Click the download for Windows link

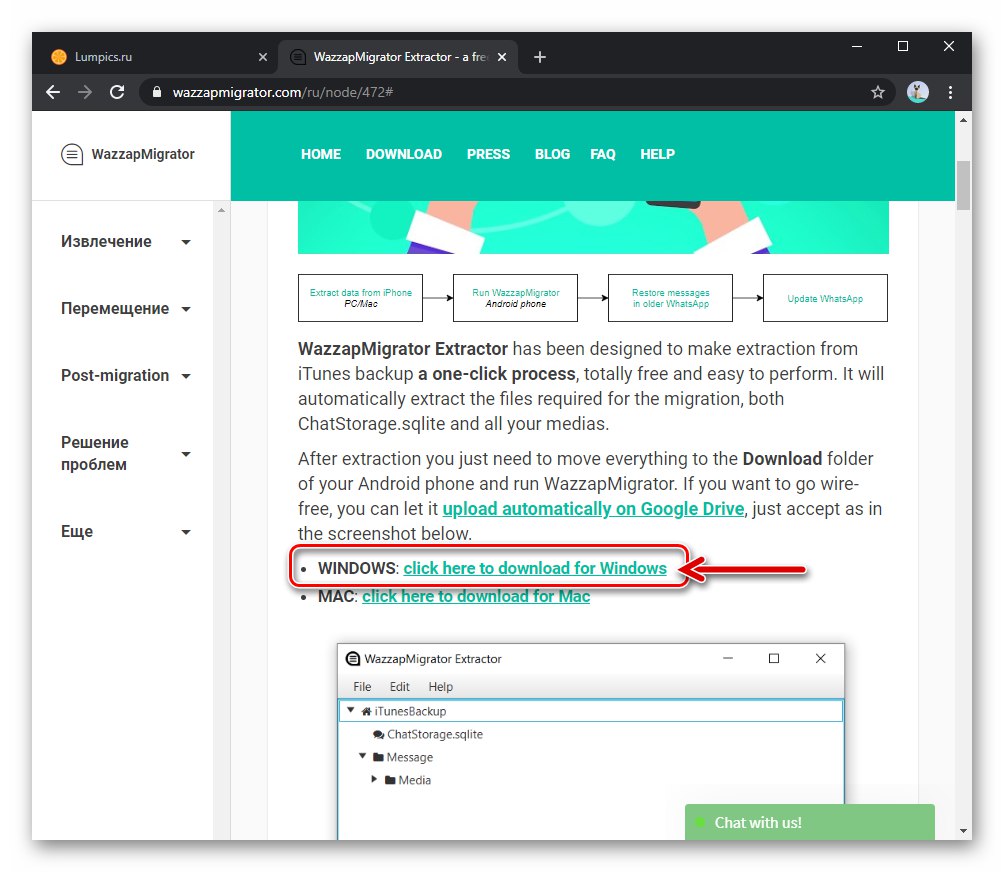[x=536, y=568]
